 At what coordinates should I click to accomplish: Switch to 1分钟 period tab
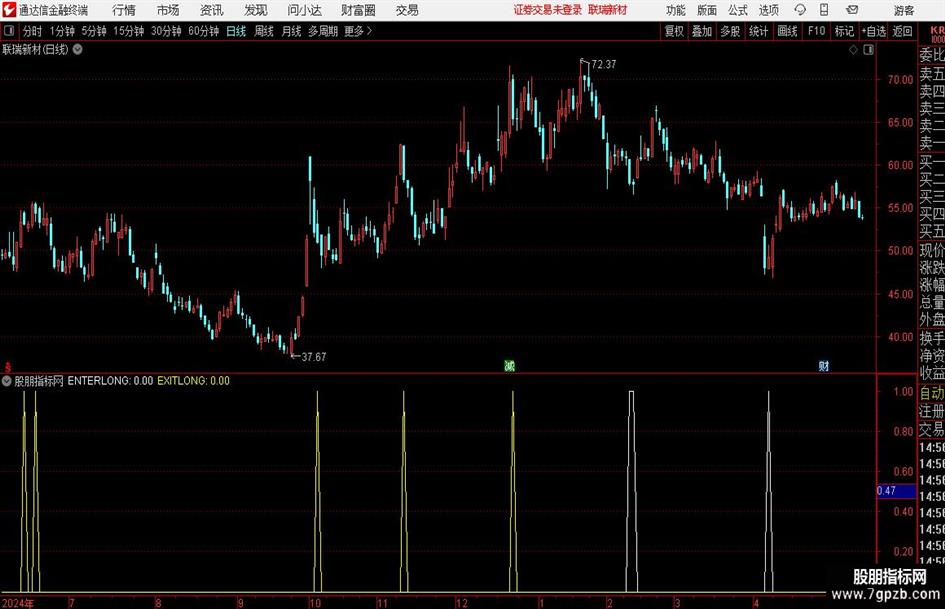point(62,31)
